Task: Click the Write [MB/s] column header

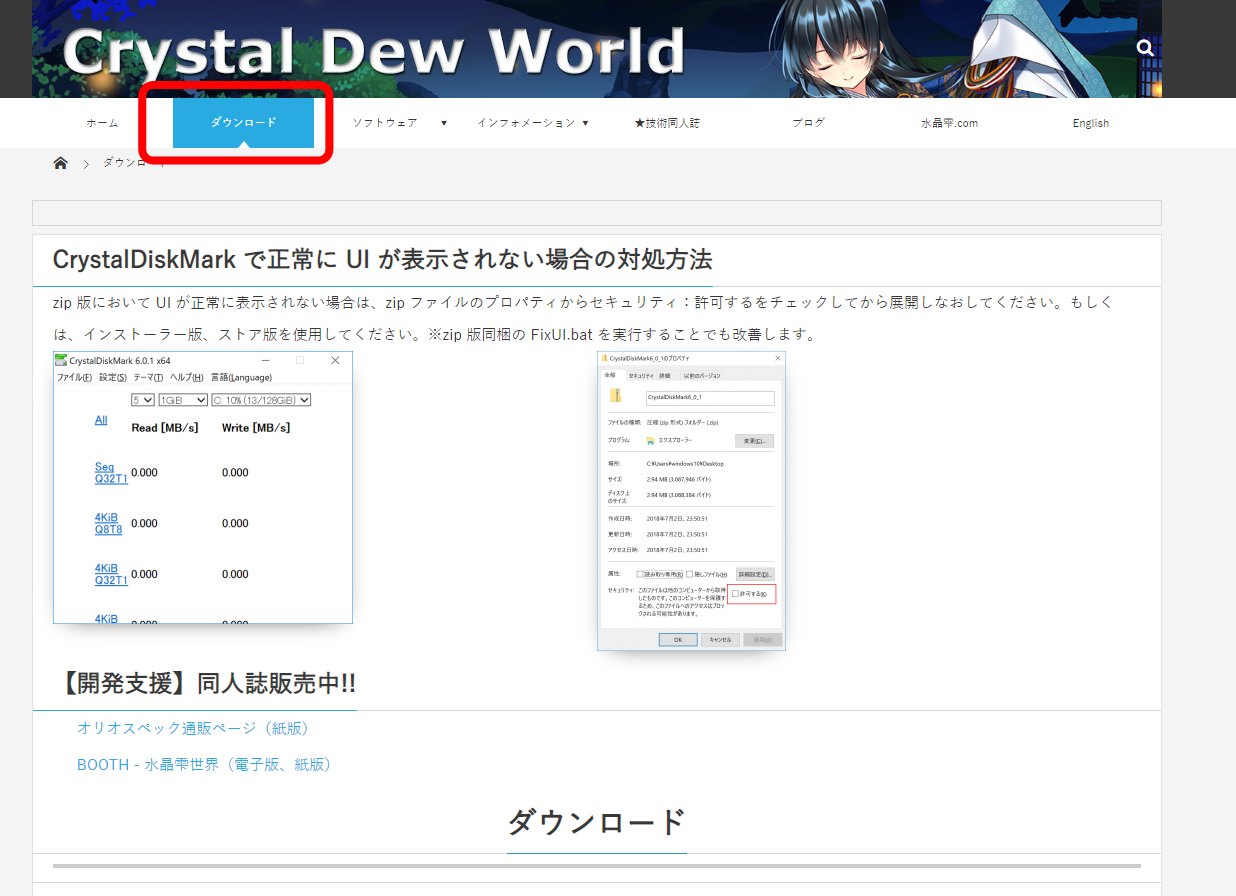Action: coord(256,428)
